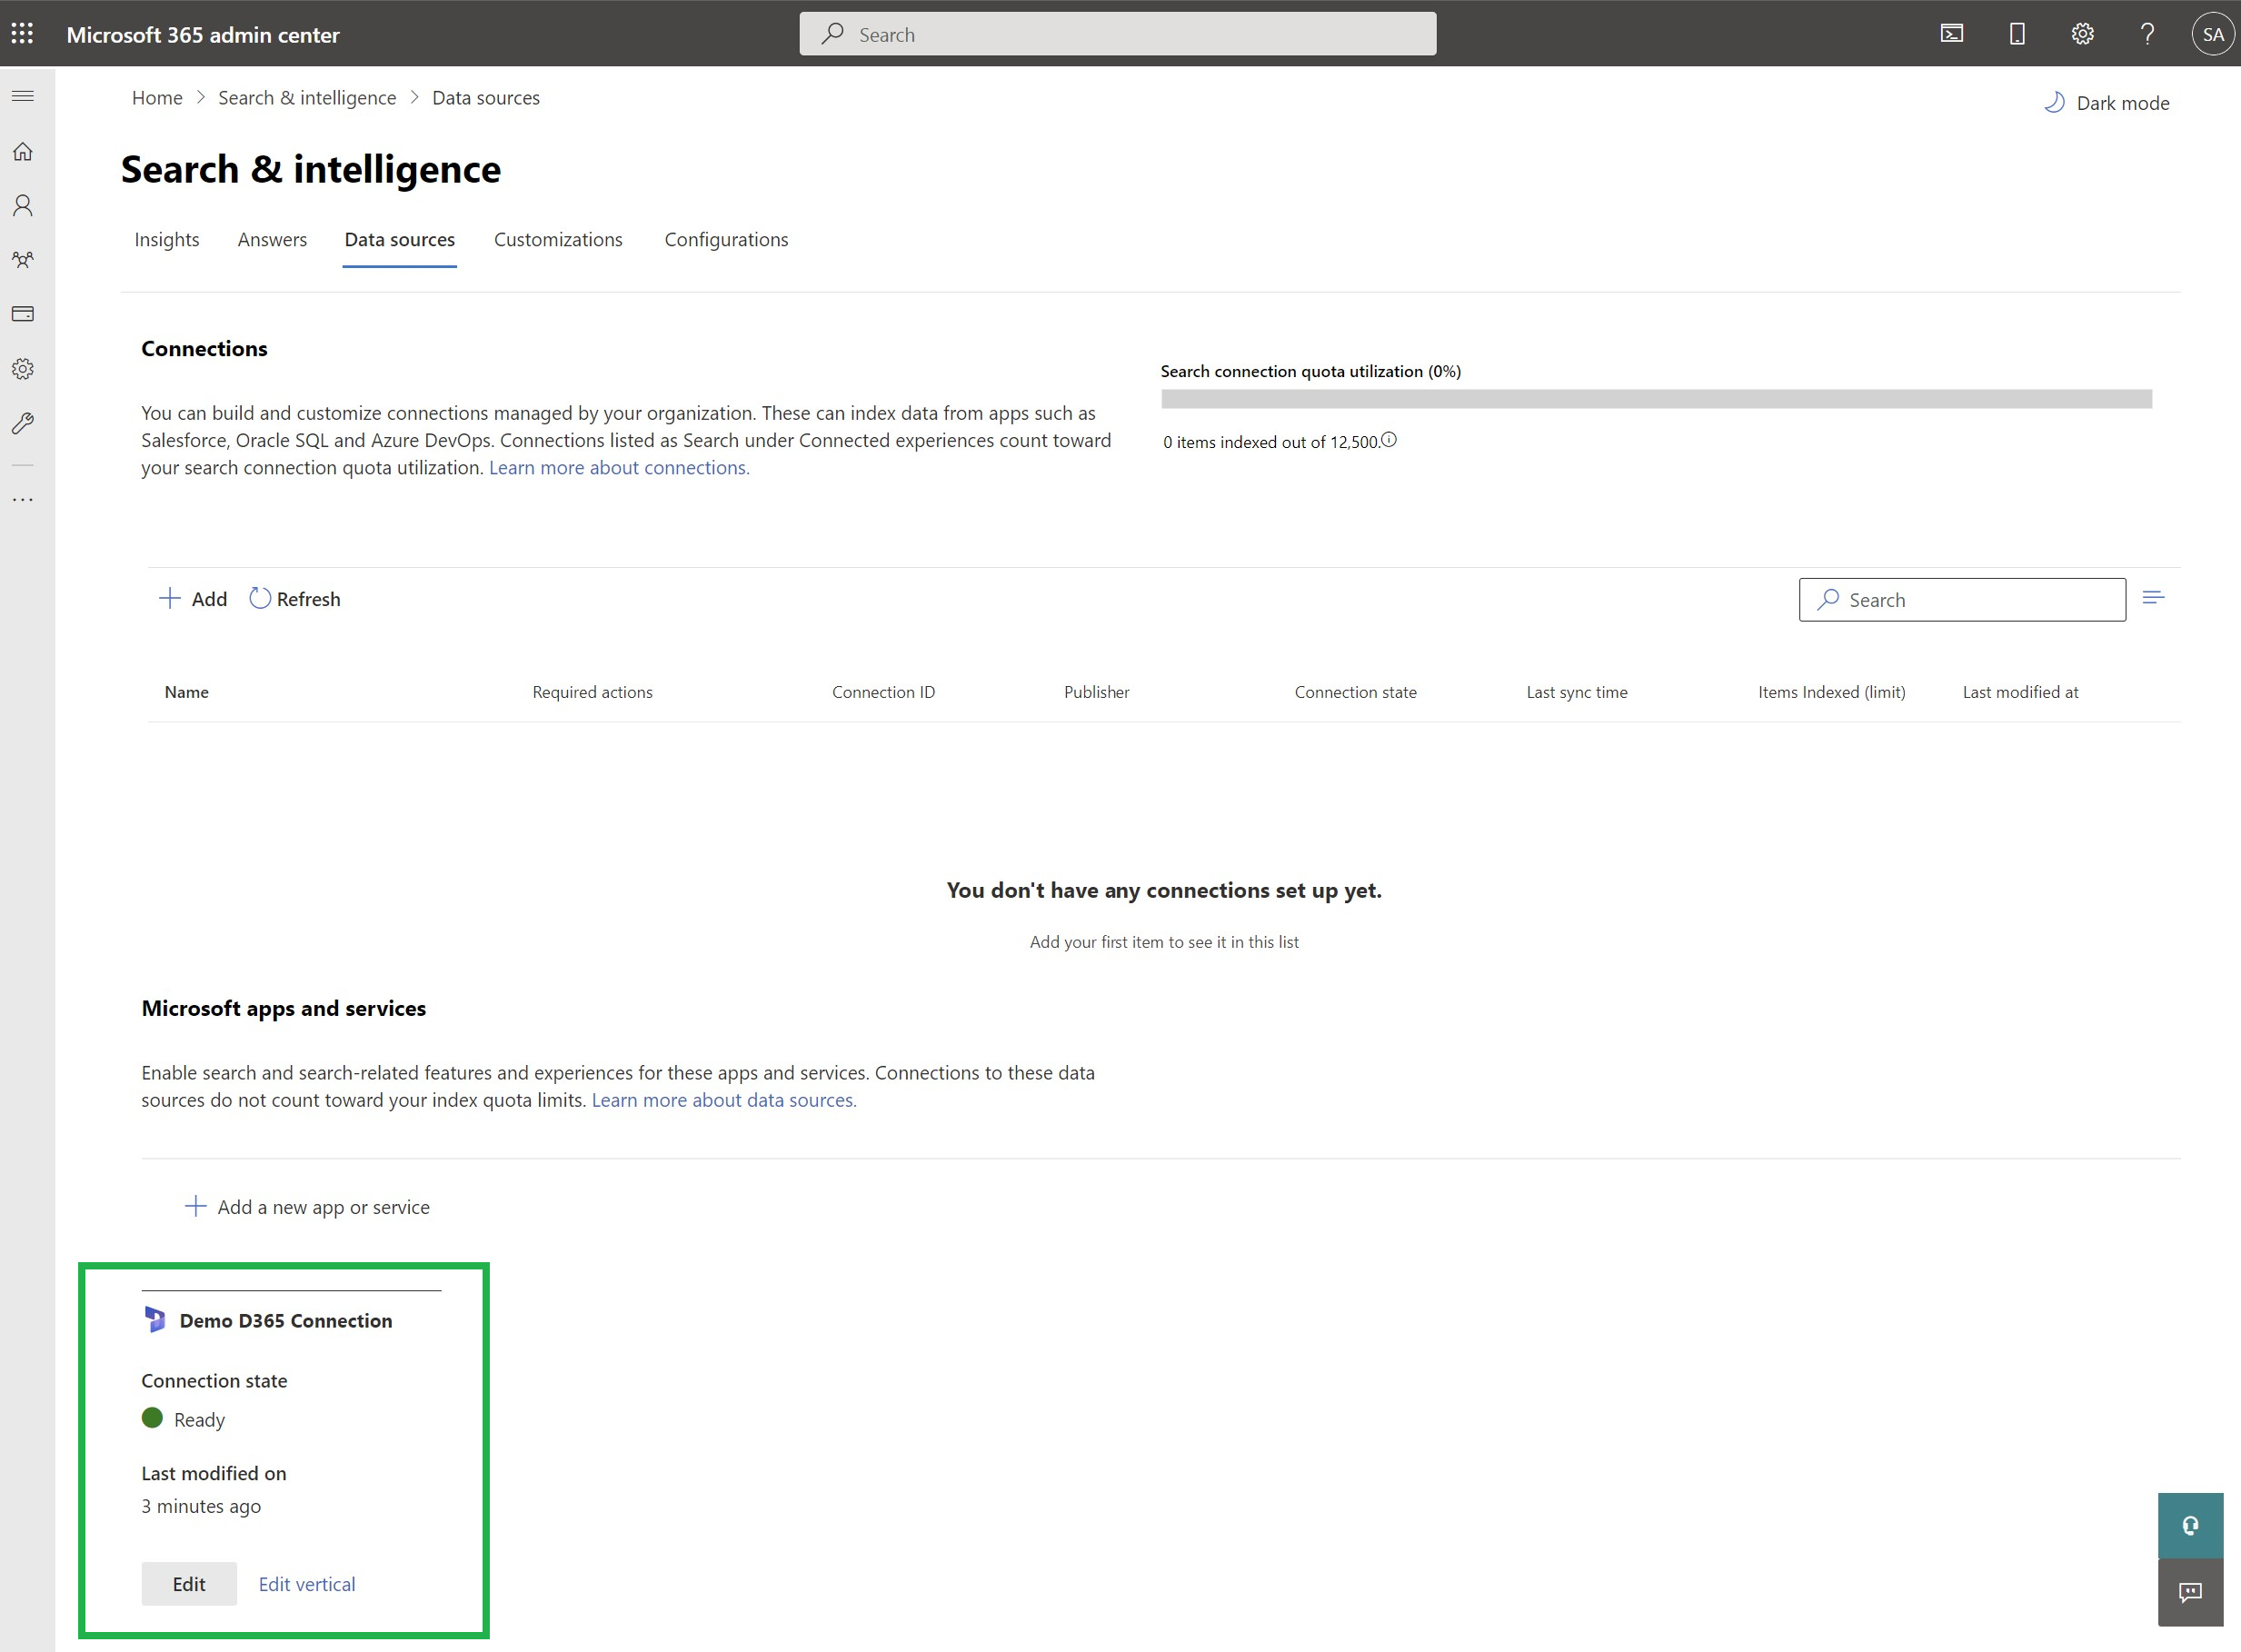Open Billing card icon in sidebar

[x=23, y=314]
